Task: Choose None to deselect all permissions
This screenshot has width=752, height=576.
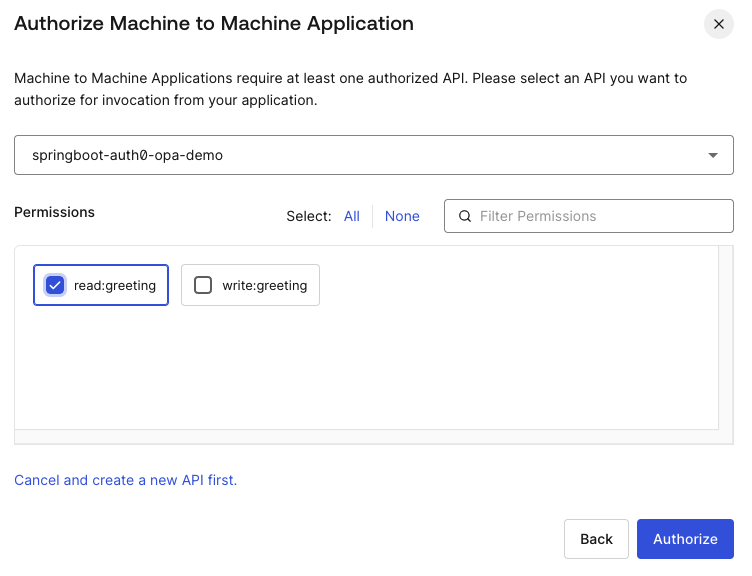Action: coord(402,216)
